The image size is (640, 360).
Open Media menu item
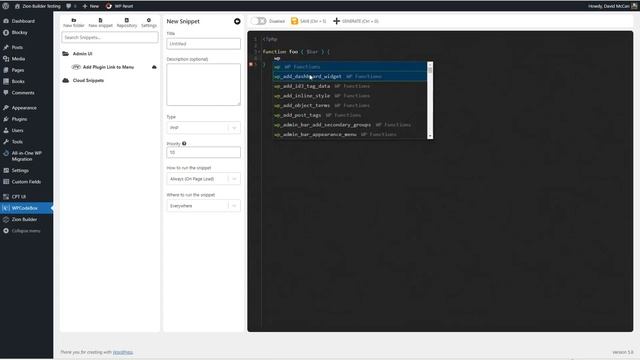pyautogui.click(x=18, y=59)
